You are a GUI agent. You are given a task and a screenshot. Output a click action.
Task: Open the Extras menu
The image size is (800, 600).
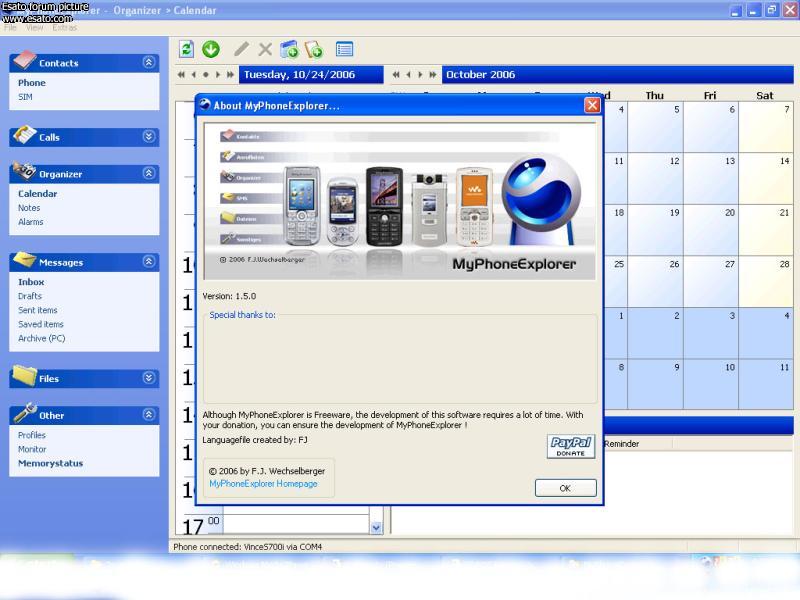[64, 28]
